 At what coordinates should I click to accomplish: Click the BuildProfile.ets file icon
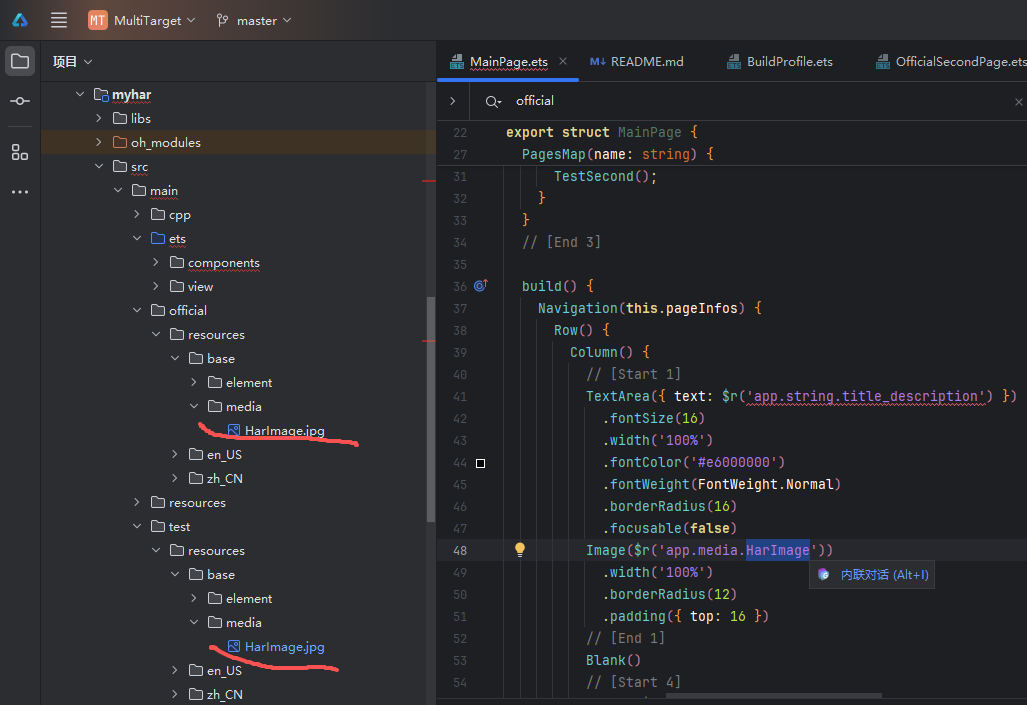tap(734, 62)
